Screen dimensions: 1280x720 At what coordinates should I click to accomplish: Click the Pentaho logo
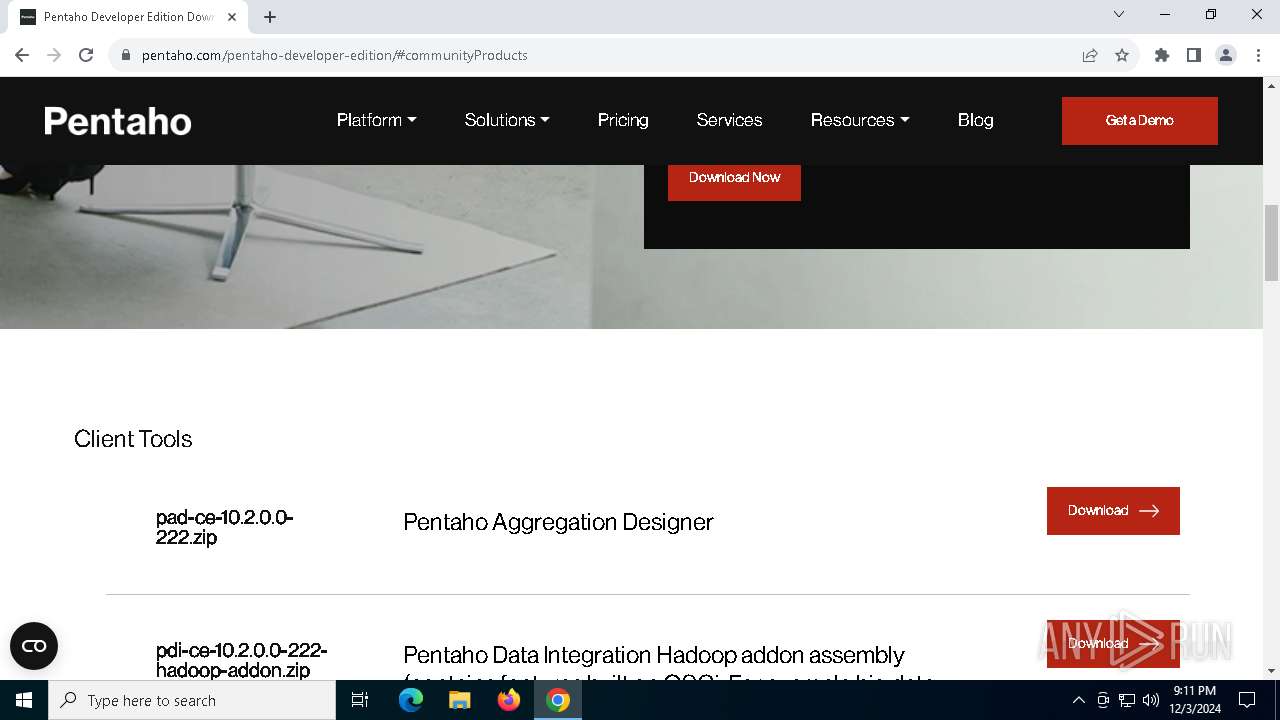pyautogui.click(x=118, y=121)
